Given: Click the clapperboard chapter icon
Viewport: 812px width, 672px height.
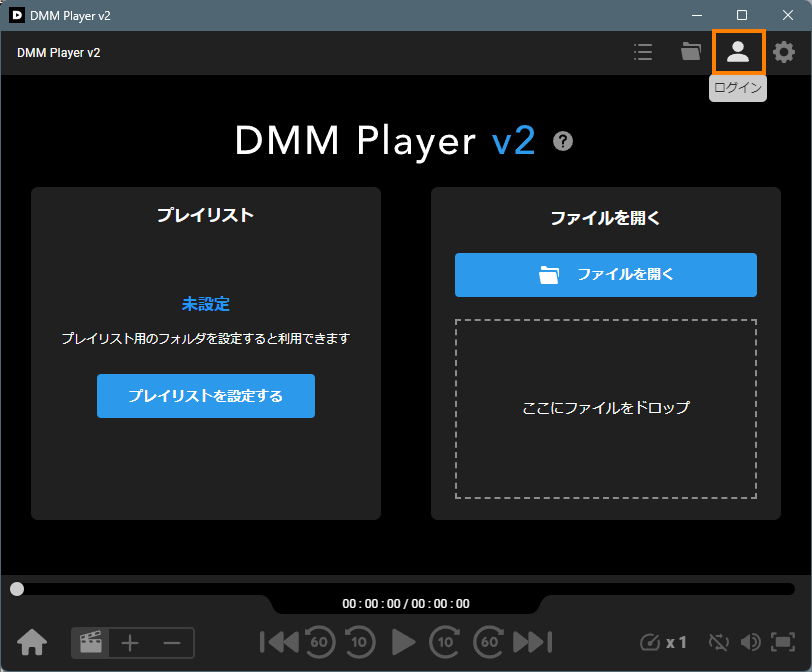Looking at the screenshot, I should [x=91, y=642].
